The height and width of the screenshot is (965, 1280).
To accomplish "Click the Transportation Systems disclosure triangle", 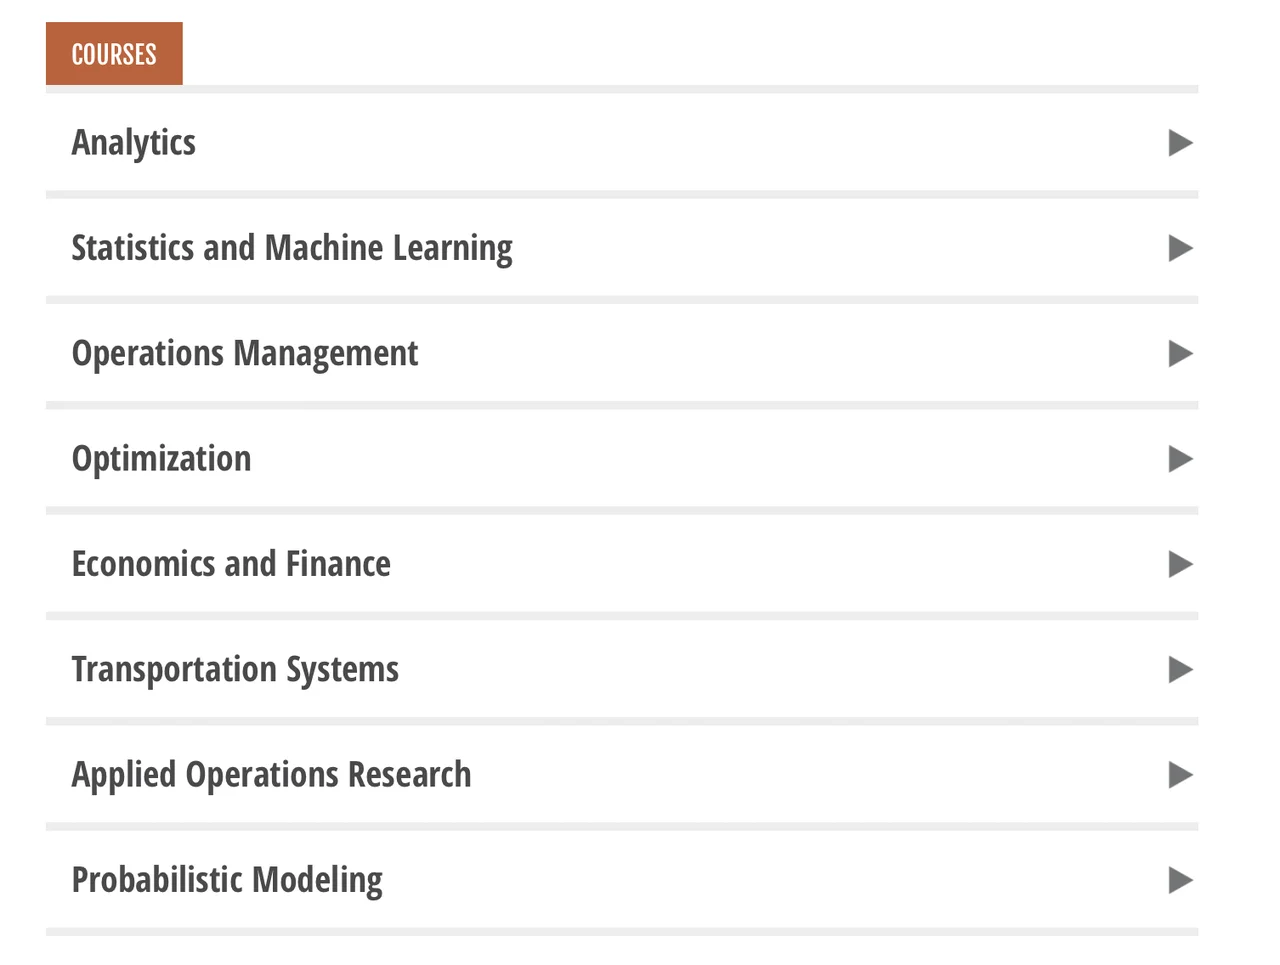I will pyautogui.click(x=1180, y=670).
